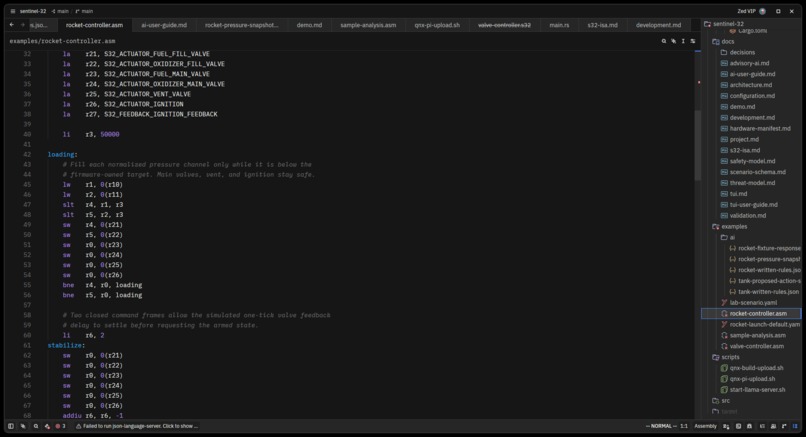Place cursor on the stabilize: label line
The width and height of the screenshot is (806, 437).
66,345
